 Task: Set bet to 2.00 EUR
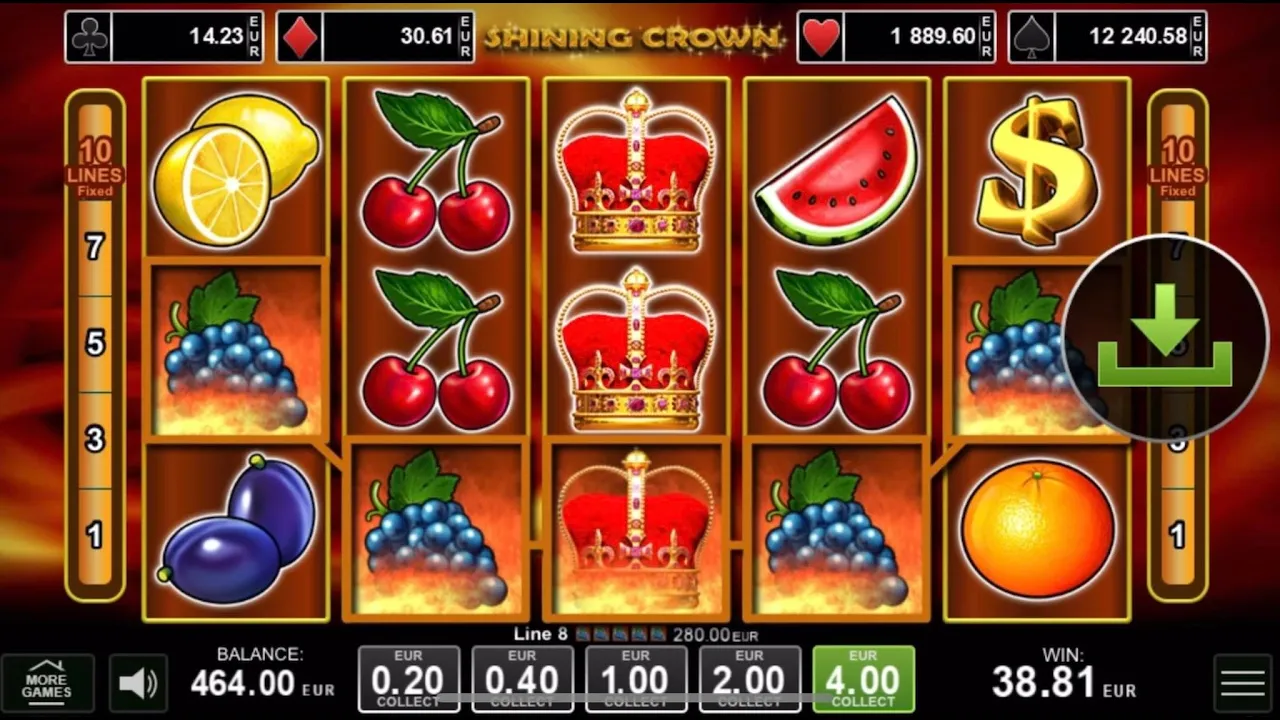[751, 679]
